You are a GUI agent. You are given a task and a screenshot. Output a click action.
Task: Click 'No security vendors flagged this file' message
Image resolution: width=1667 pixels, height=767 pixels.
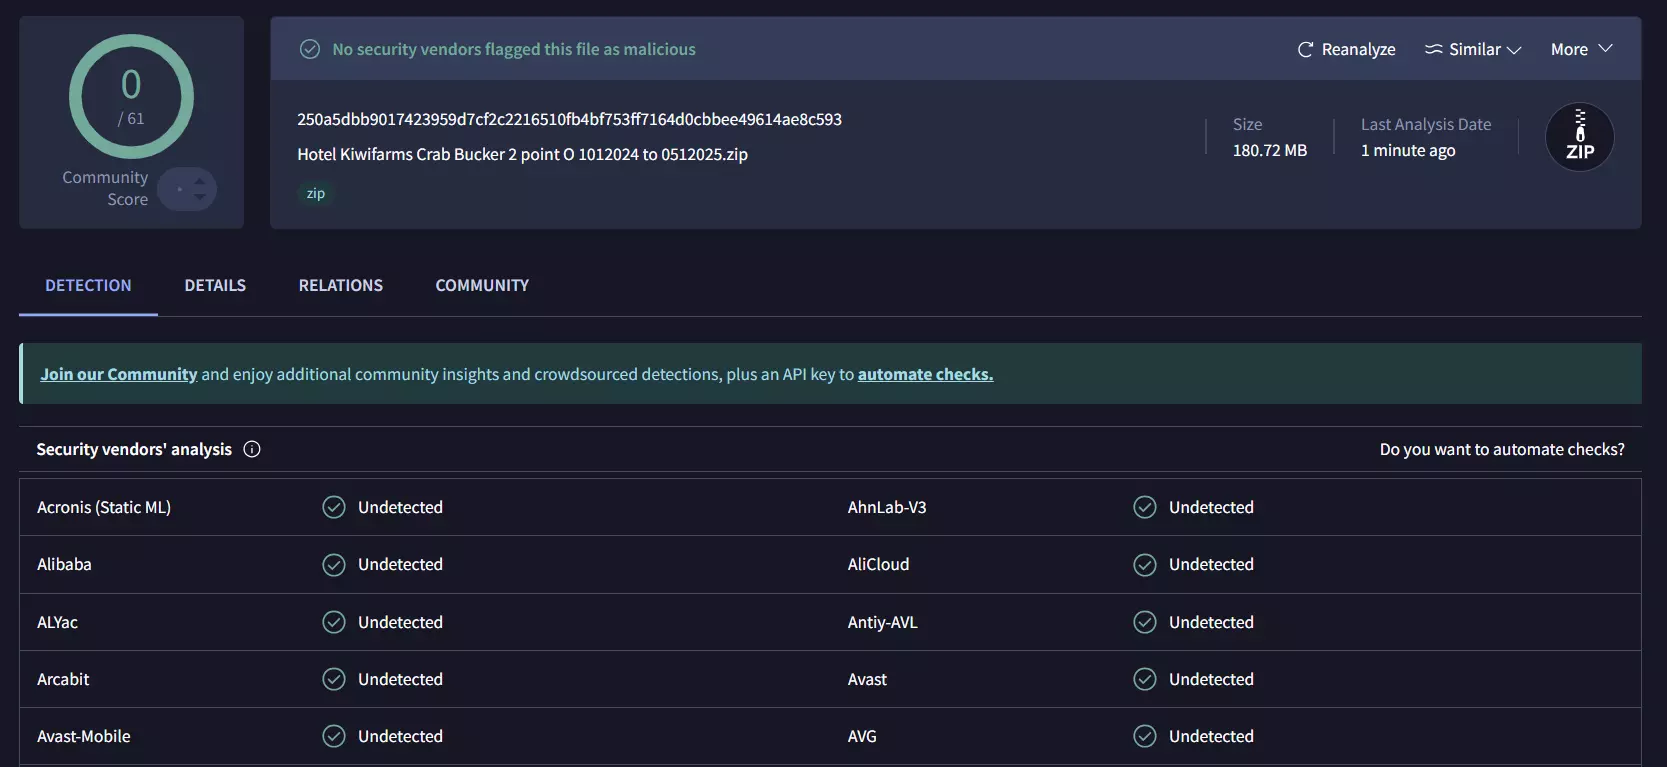pyautogui.click(x=514, y=49)
